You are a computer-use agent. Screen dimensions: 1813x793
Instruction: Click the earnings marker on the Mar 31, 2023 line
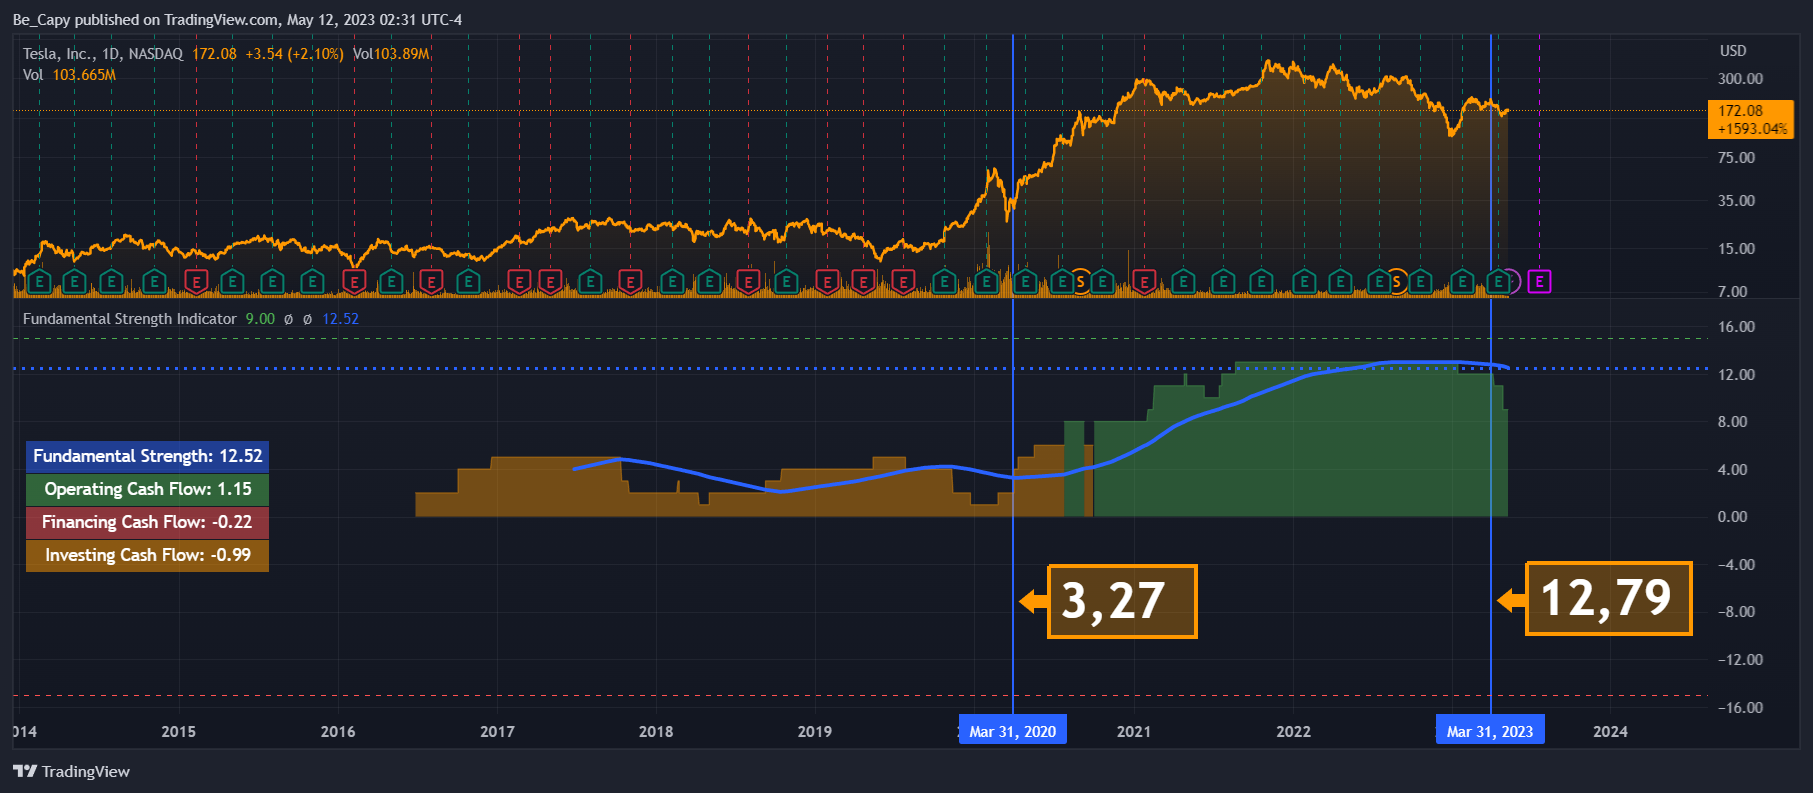tap(1497, 282)
